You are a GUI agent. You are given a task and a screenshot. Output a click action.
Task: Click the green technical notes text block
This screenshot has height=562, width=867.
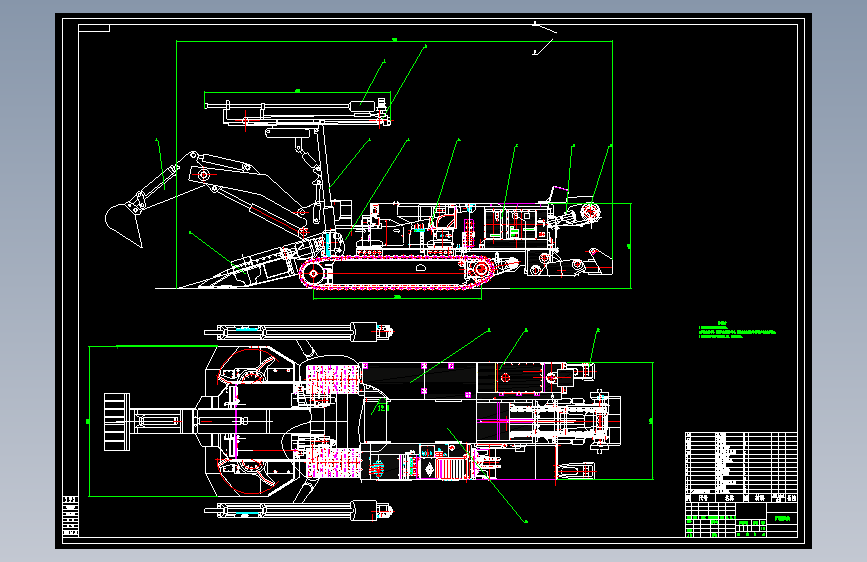click(737, 330)
